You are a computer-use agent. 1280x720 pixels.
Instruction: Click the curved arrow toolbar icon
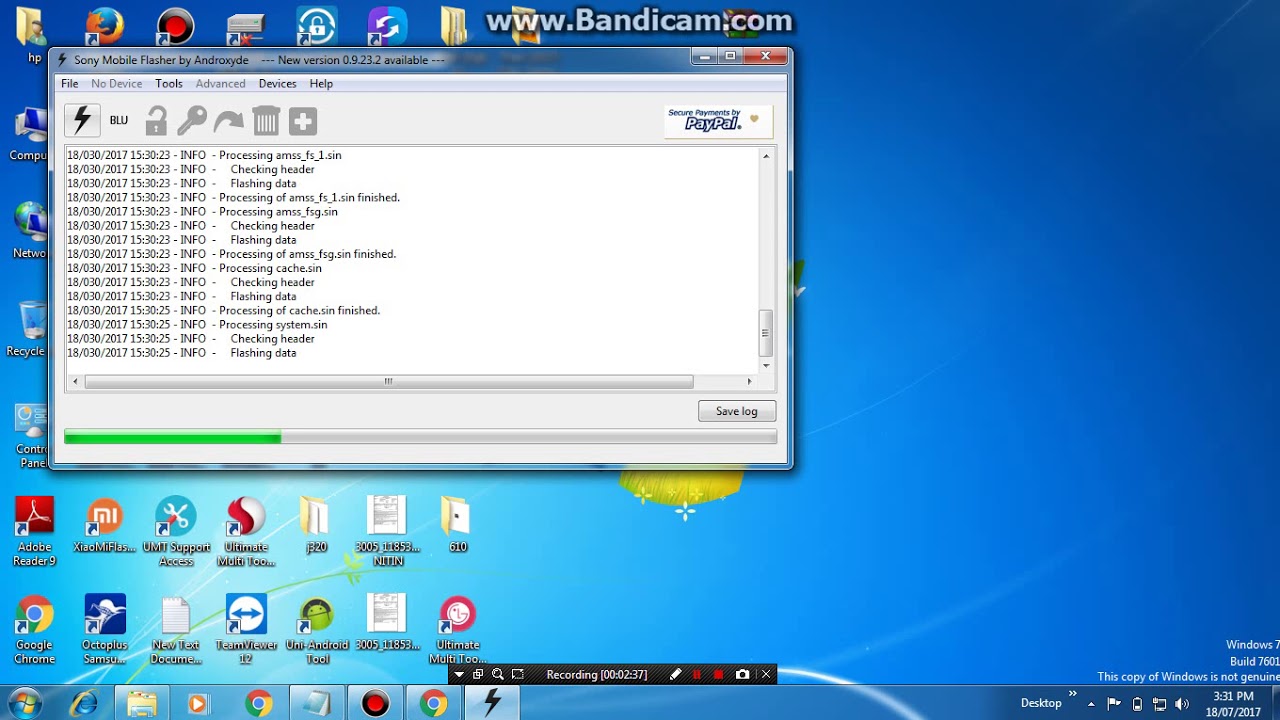[229, 121]
